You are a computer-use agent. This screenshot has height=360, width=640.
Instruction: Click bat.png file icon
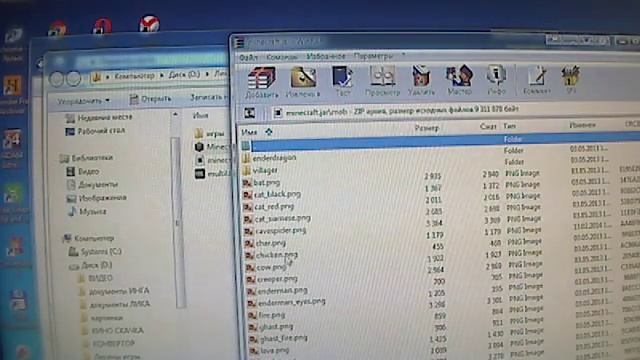247,183
